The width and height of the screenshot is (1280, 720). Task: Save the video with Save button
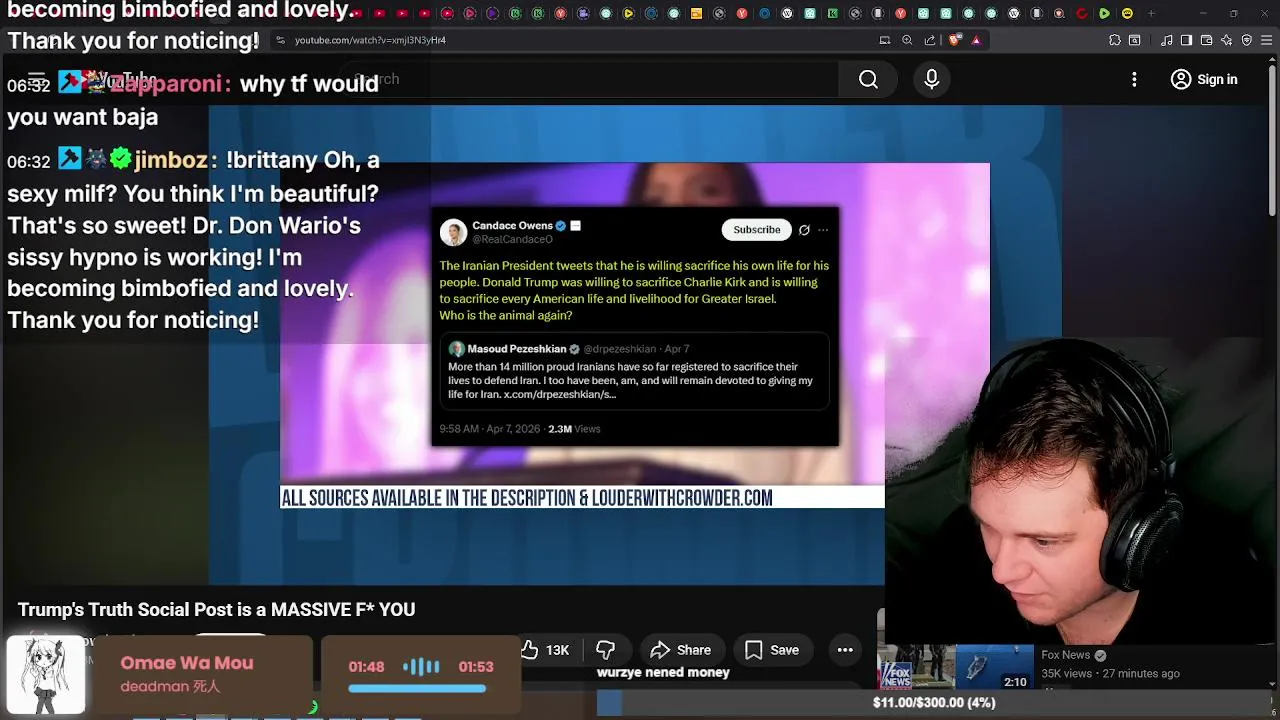[772, 650]
